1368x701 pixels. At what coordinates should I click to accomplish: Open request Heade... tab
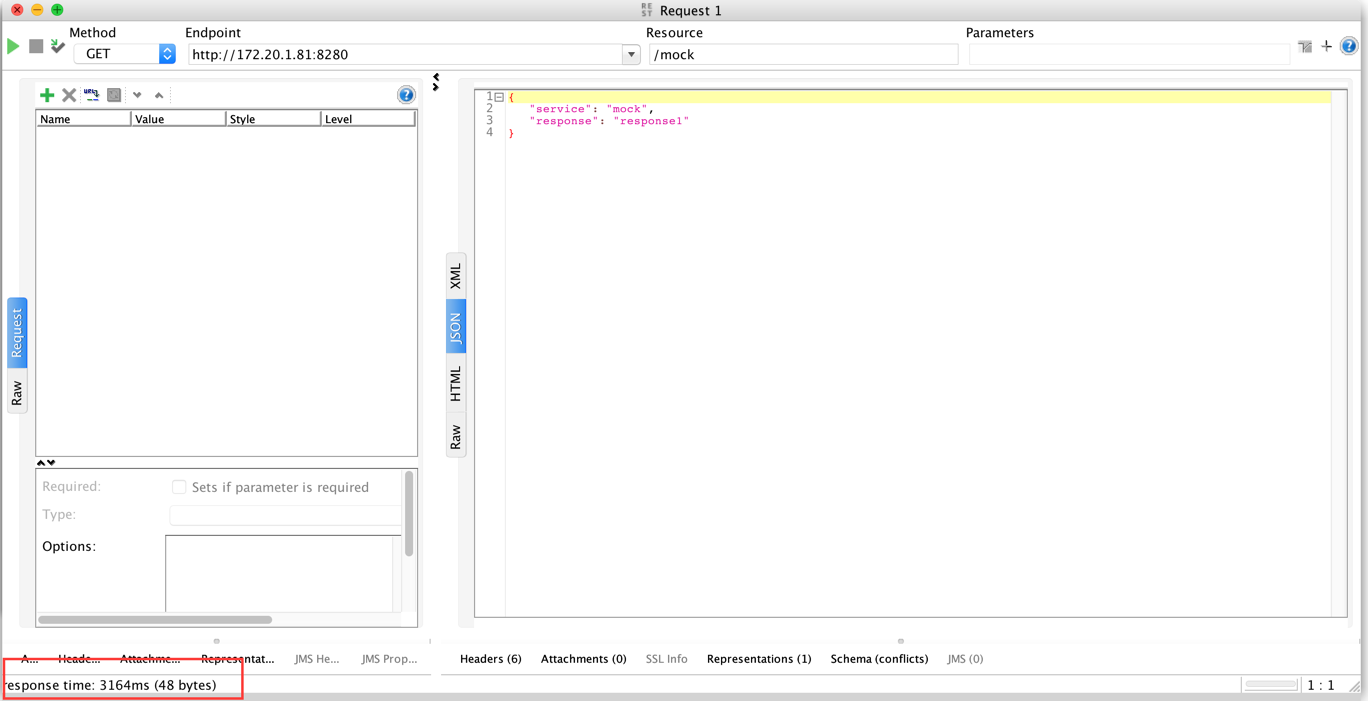point(79,659)
